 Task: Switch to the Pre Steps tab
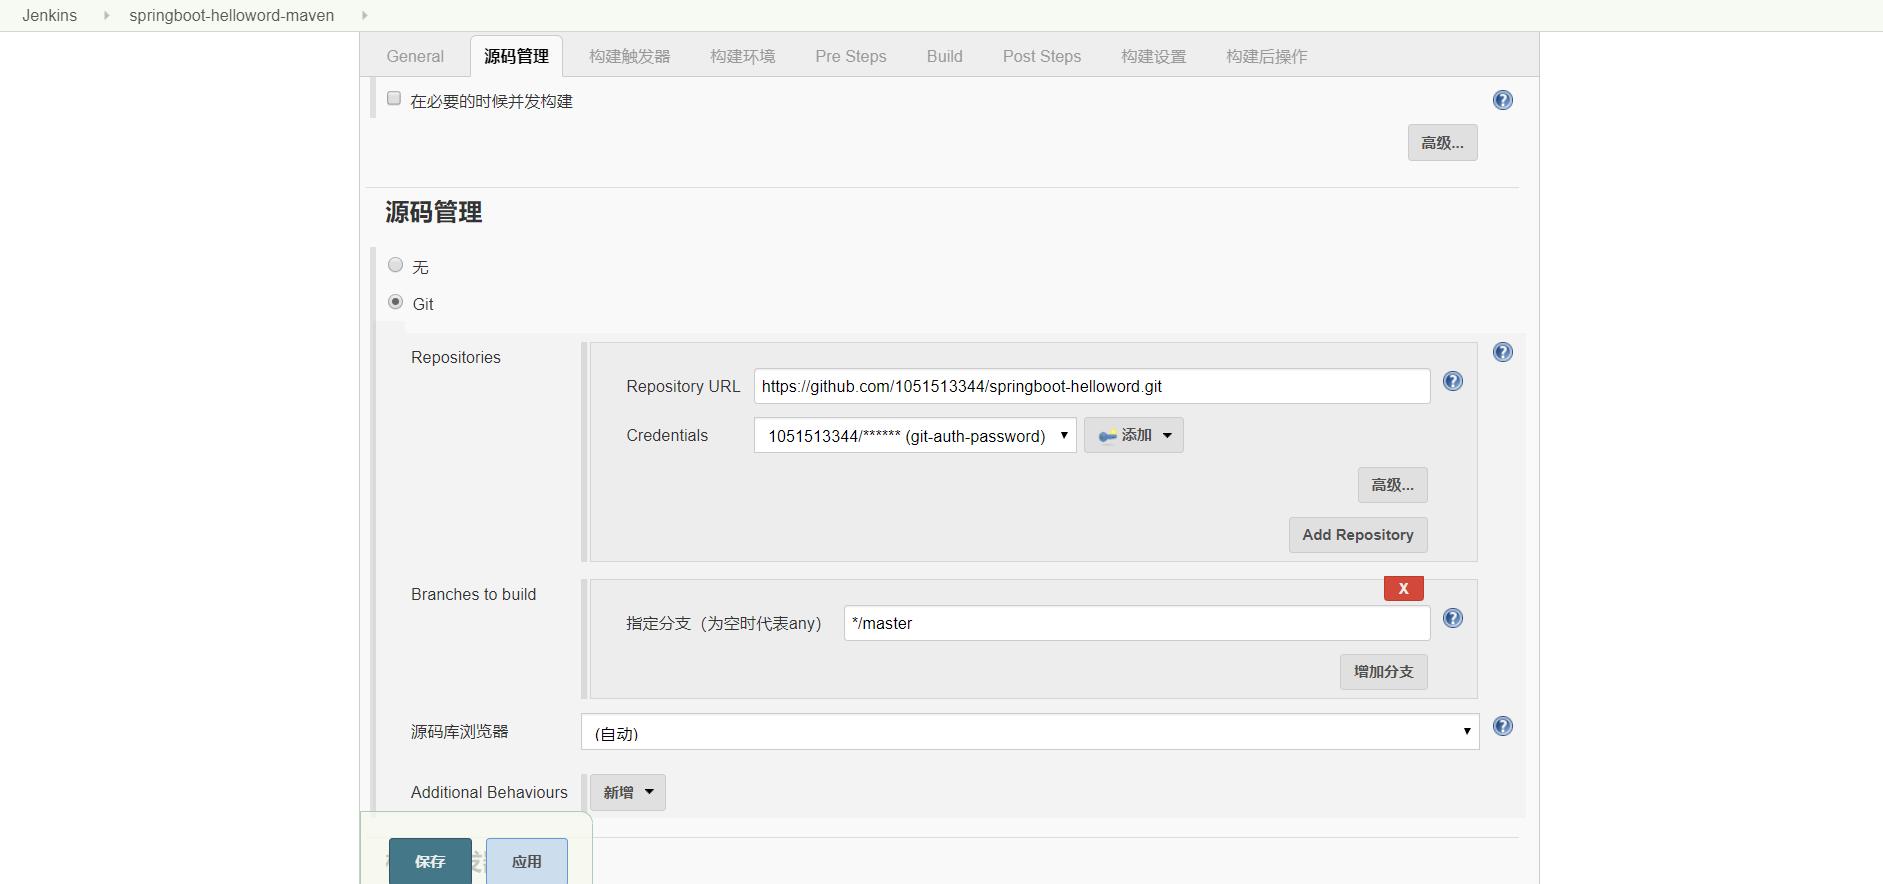pyautogui.click(x=851, y=56)
